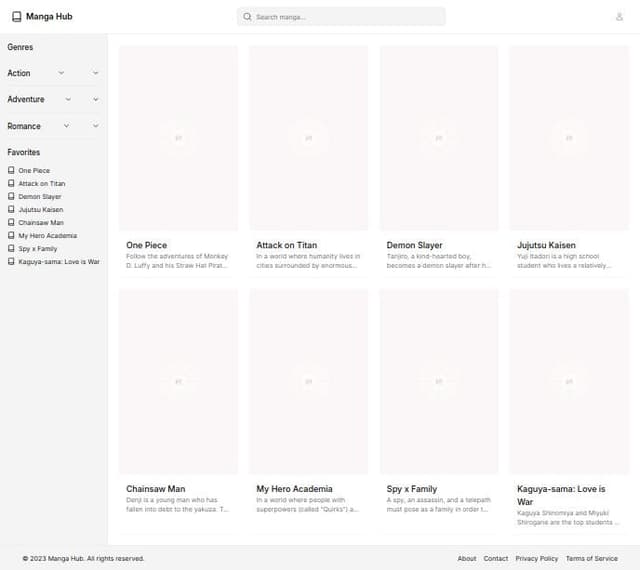Click the search magnifier icon

[247, 17]
